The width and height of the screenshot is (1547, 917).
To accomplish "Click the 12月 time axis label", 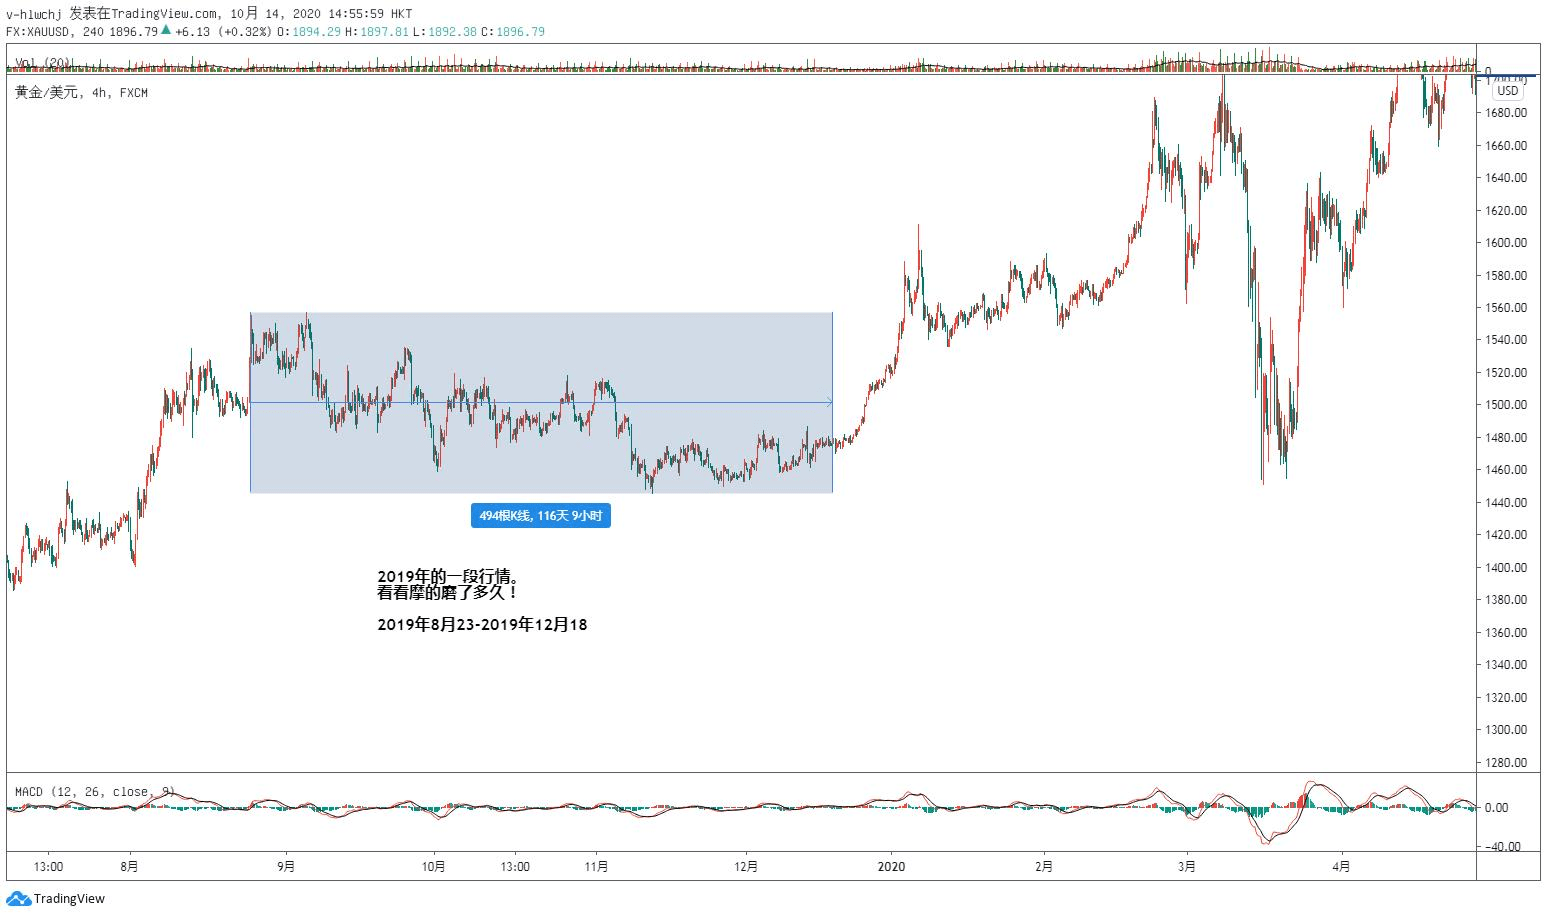I will (746, 867).
